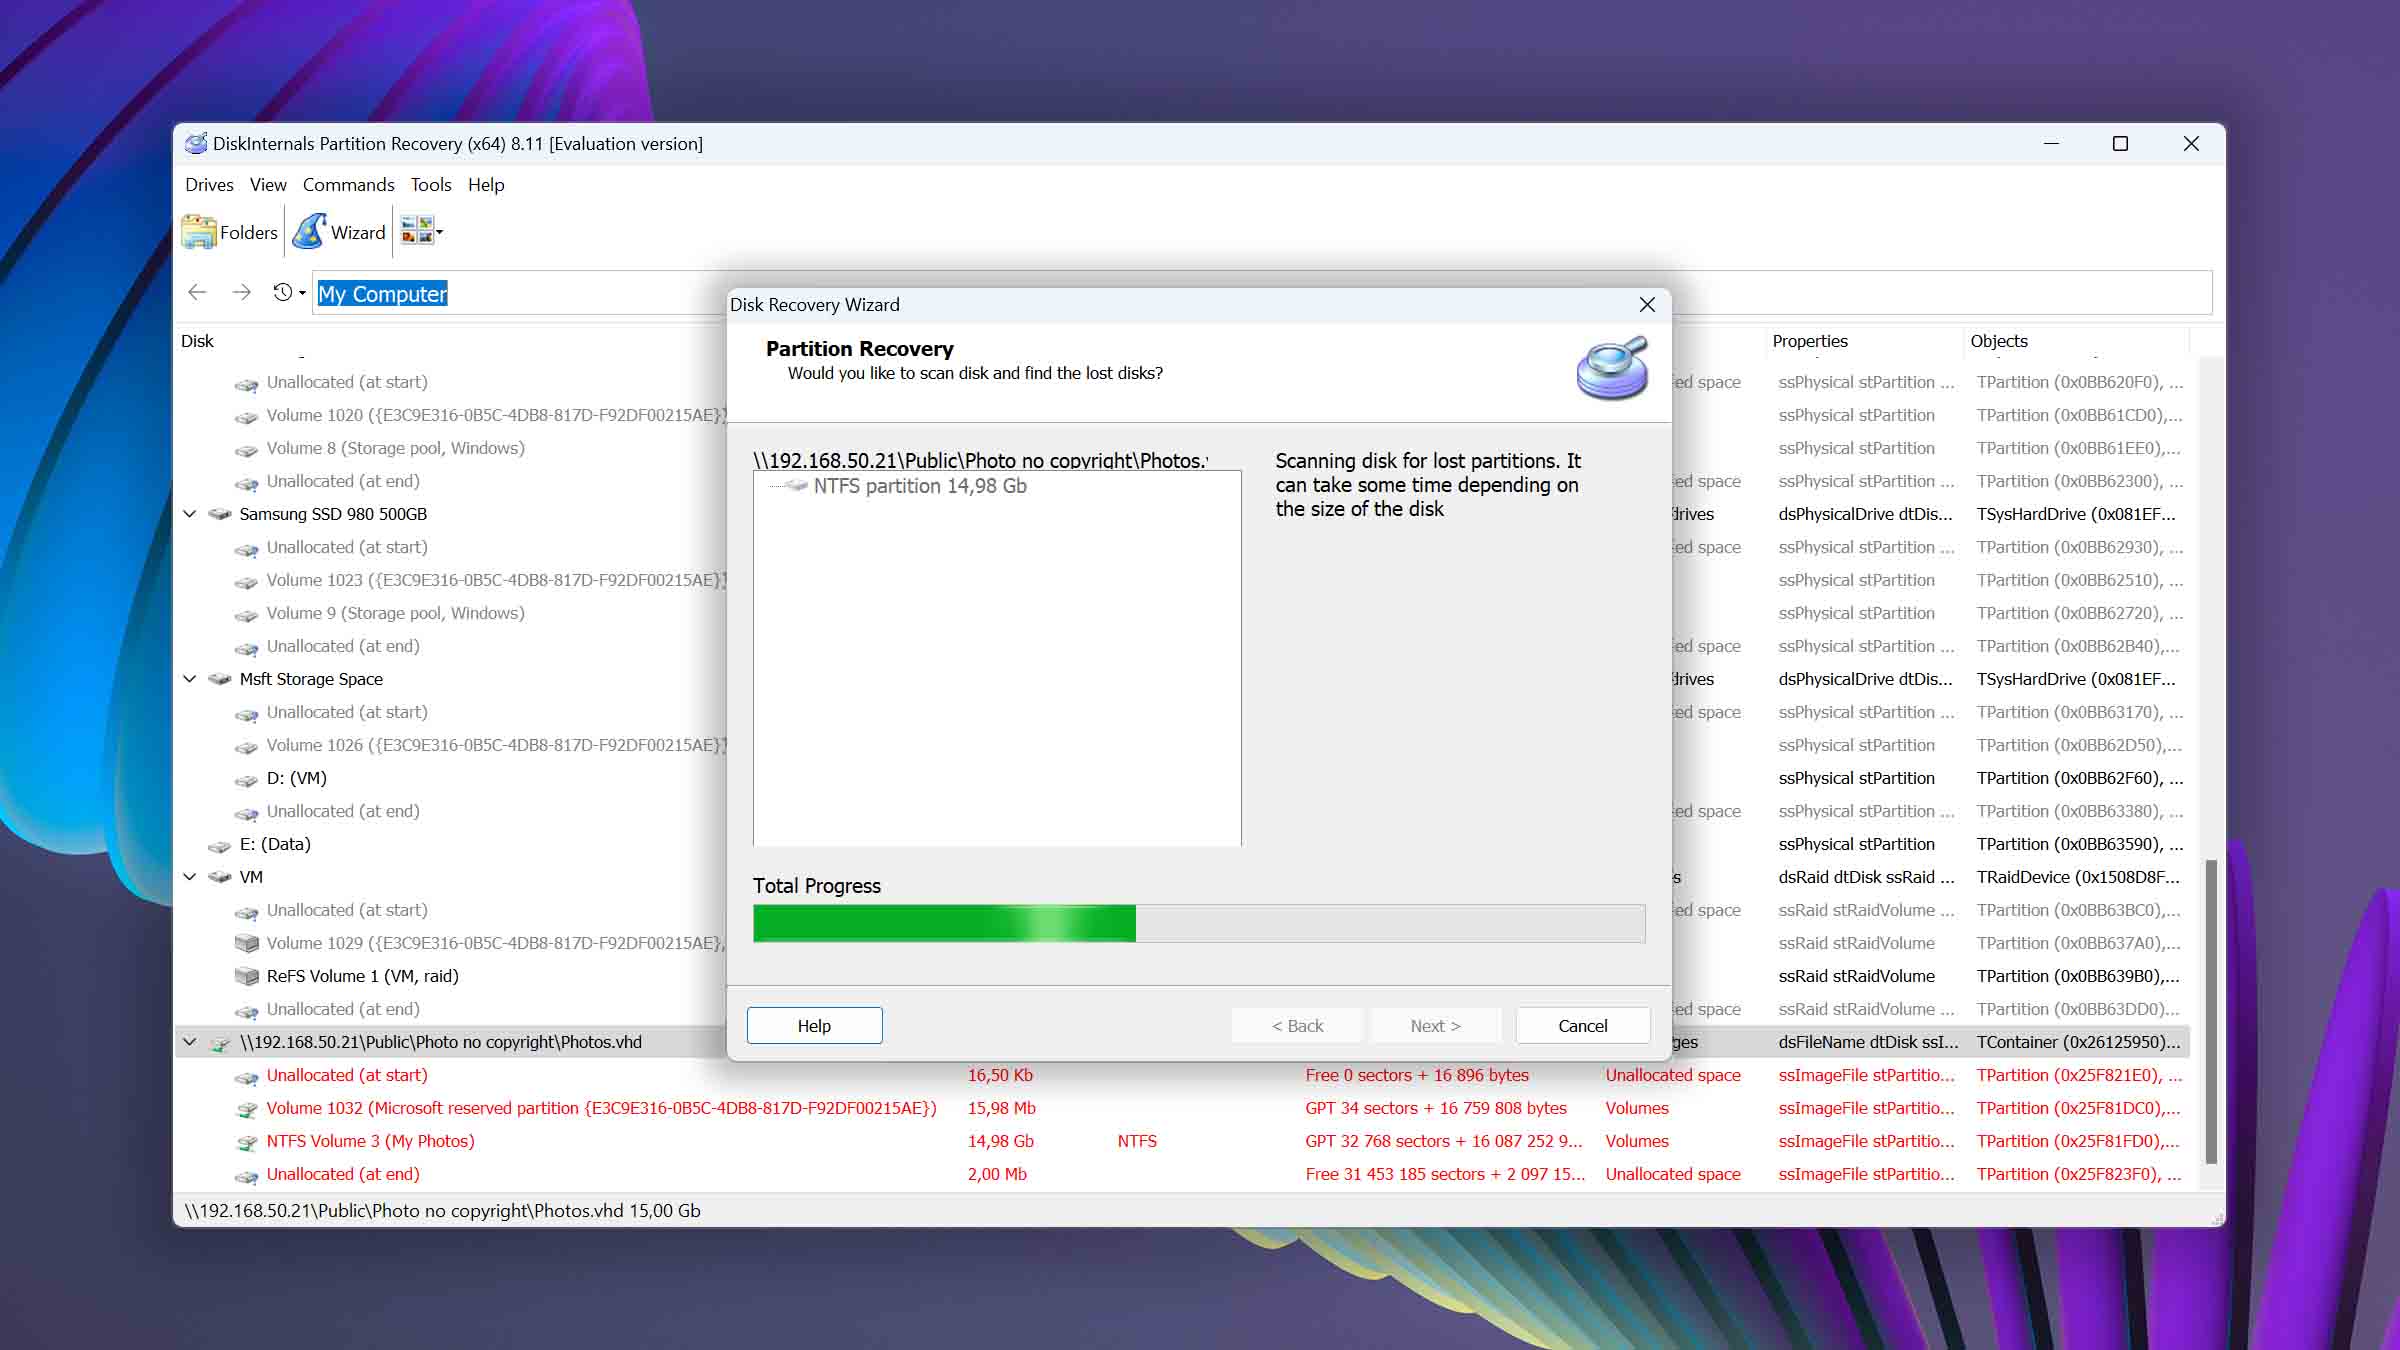The image size is (2400, 1350).
Task: Click the red Unallocated (at end) icon
Action: [246, 1175]
